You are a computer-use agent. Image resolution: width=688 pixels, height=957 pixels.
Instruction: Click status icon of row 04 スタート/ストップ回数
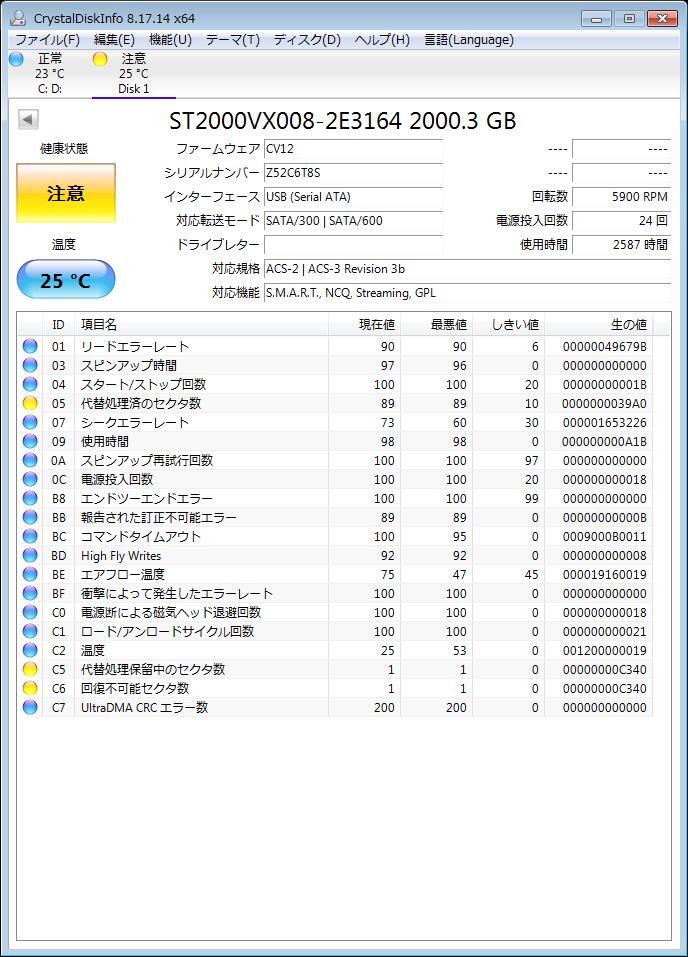30,385
